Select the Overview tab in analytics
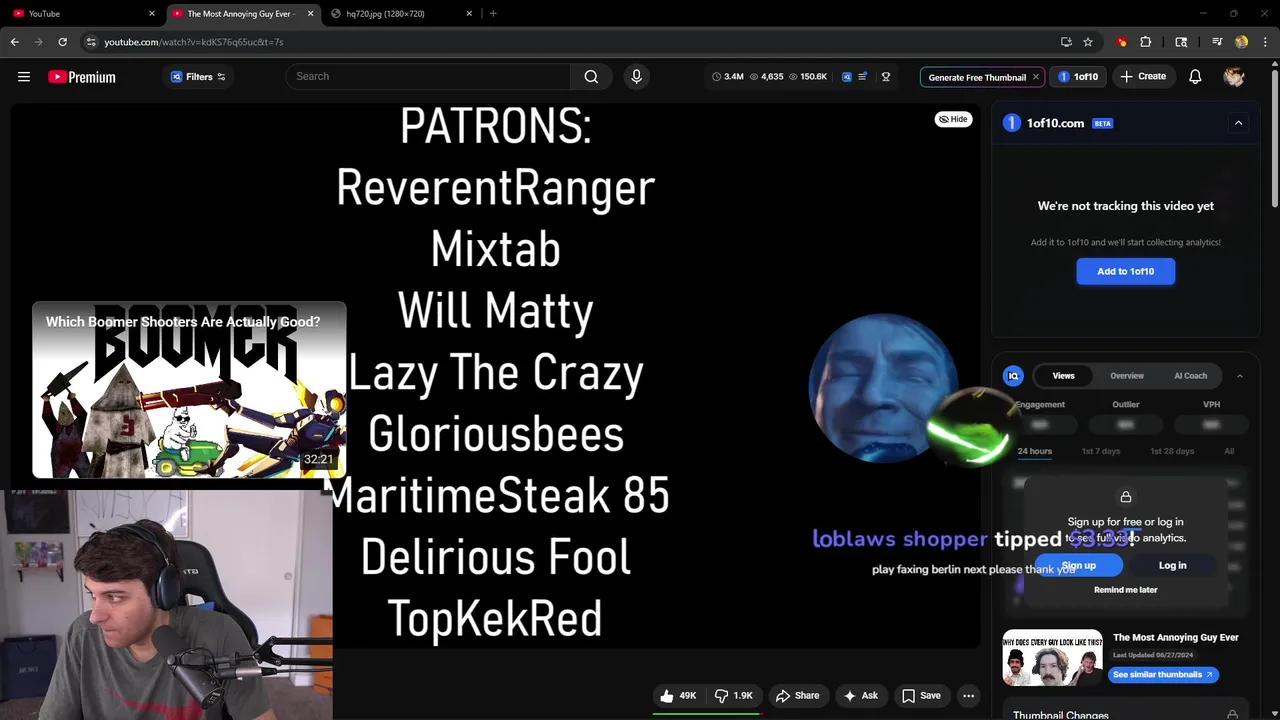 point(1127,376)
